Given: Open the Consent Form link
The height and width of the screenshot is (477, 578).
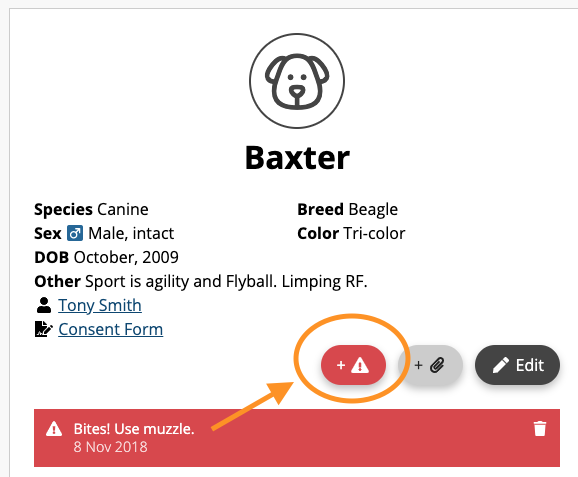Looking at the screenshot, I should click(x=111, y=329).
